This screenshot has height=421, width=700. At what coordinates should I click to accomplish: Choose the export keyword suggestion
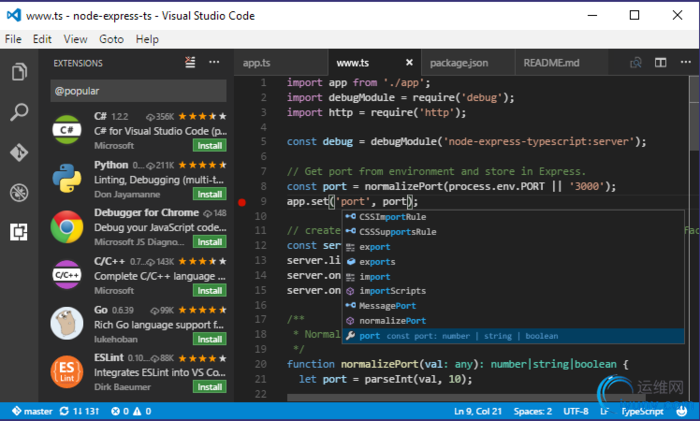(513, 247)
